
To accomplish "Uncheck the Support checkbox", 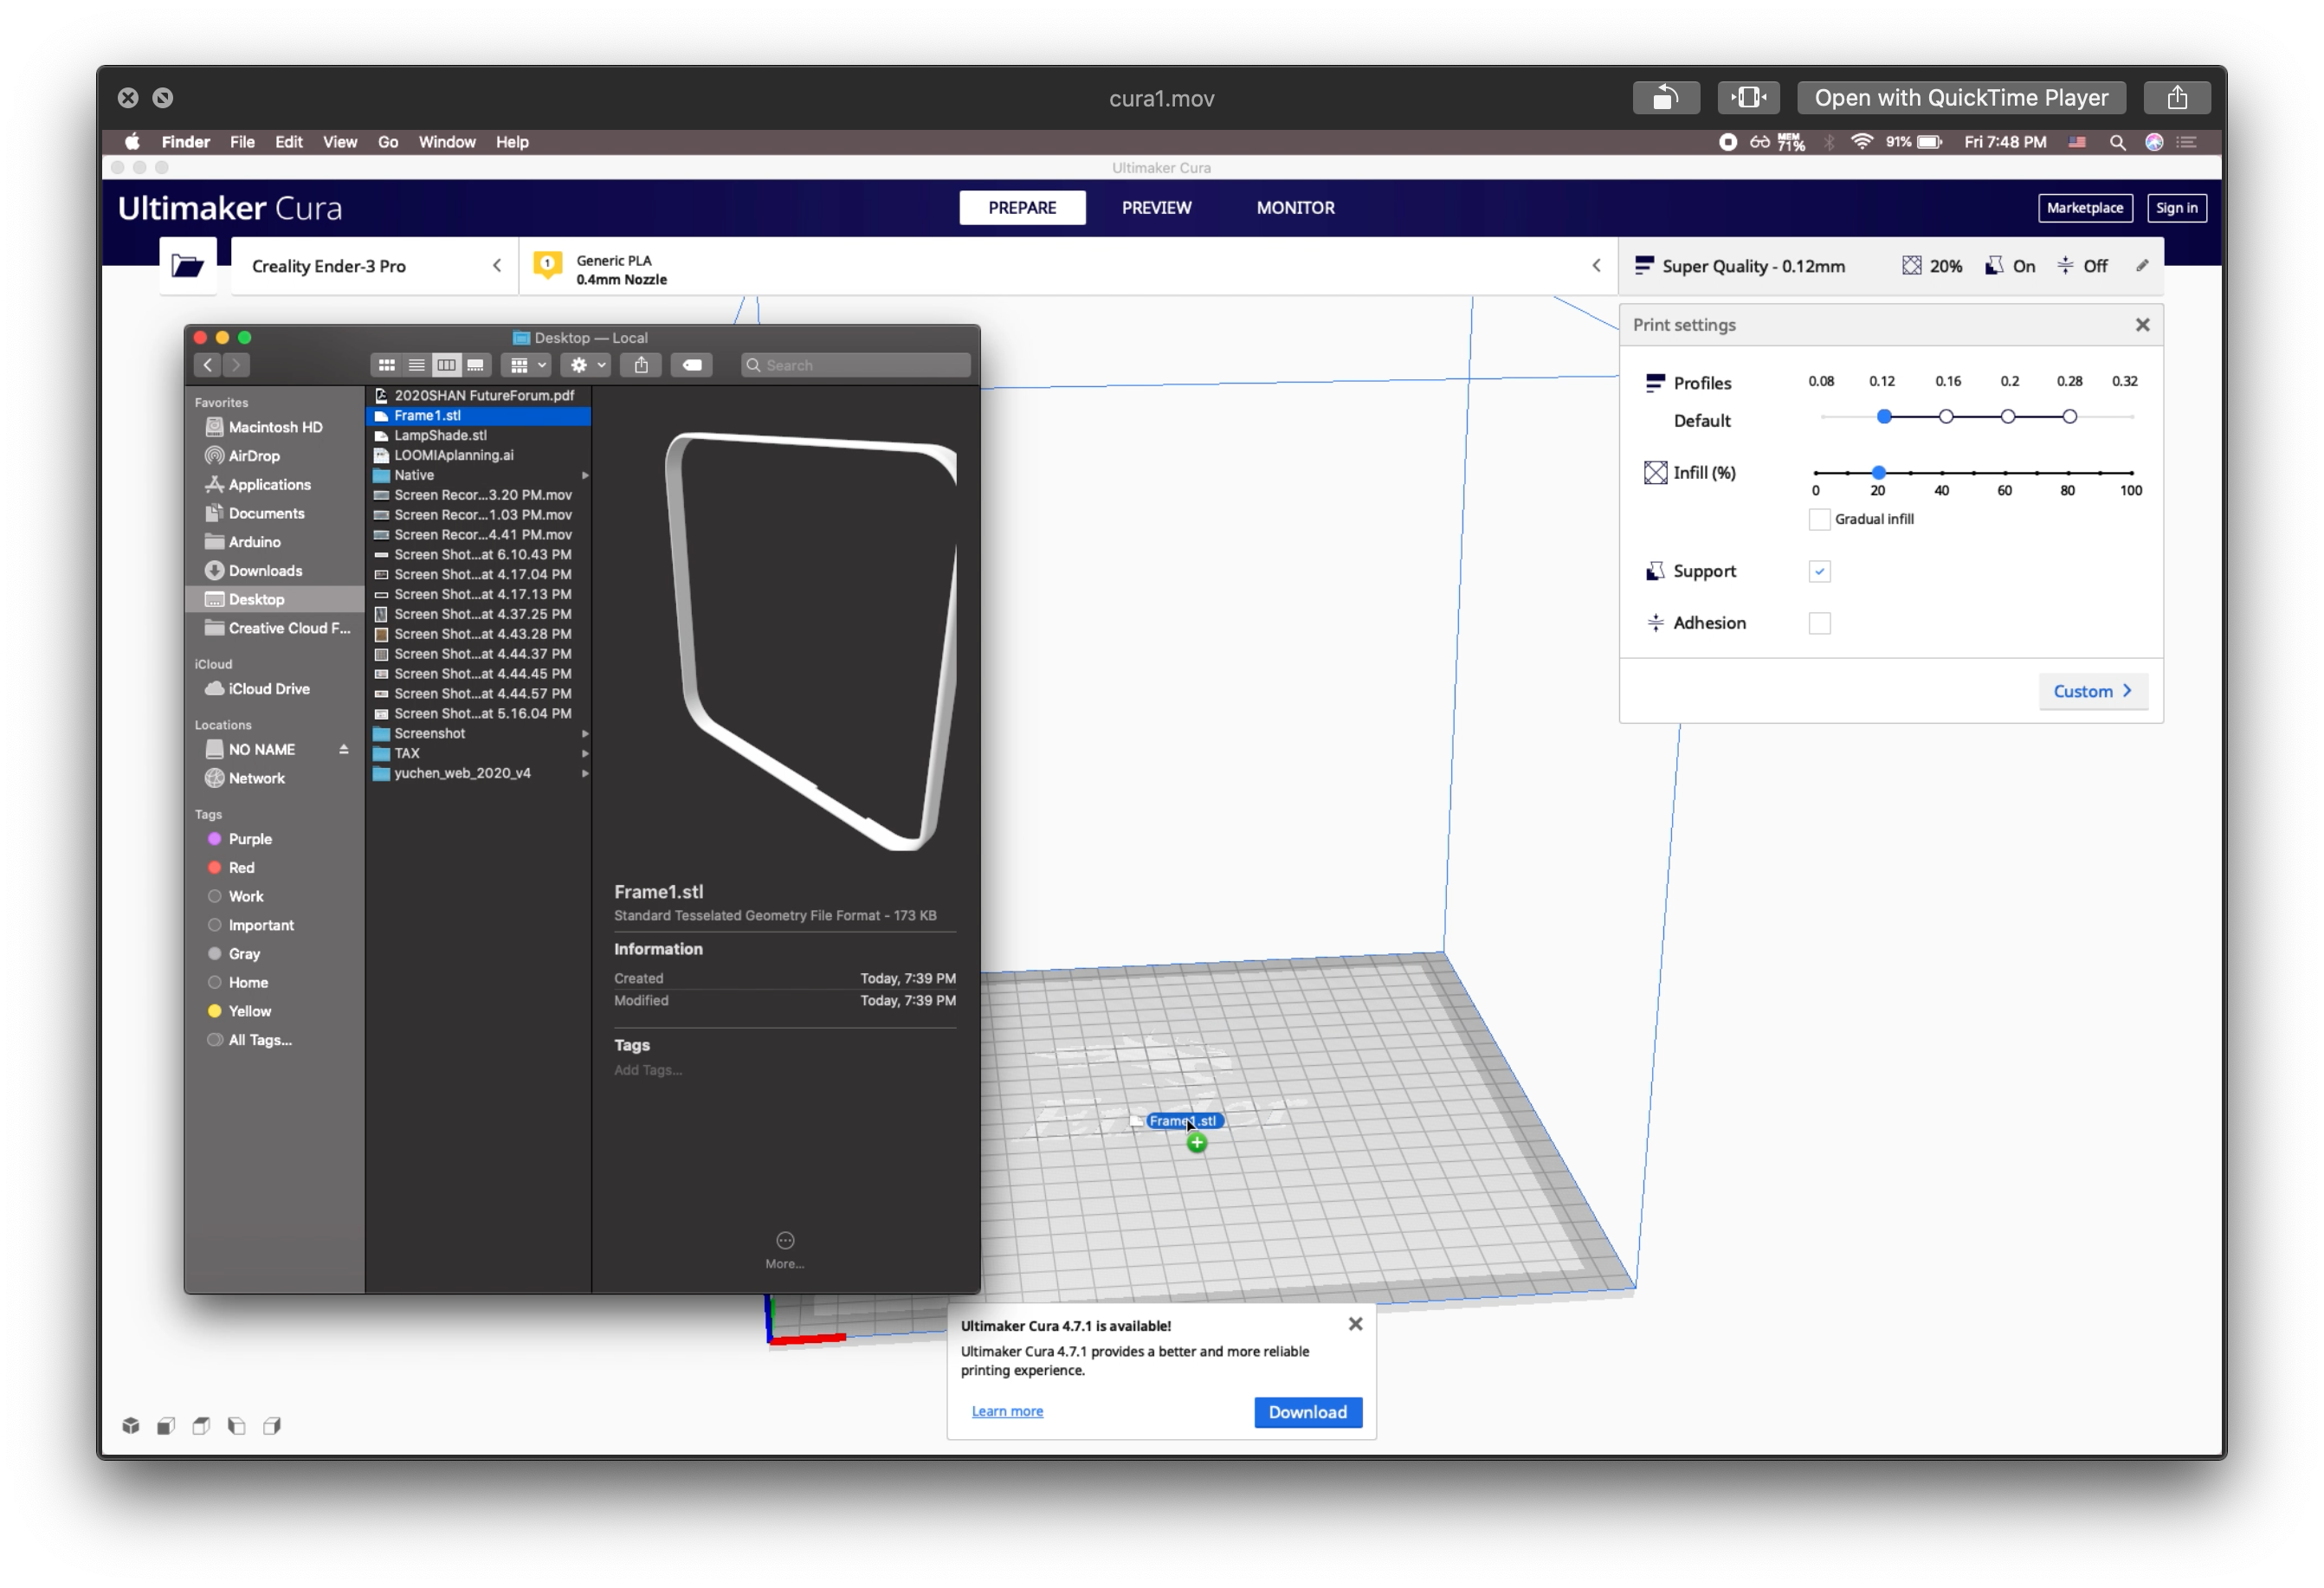I will point(1819,572).
